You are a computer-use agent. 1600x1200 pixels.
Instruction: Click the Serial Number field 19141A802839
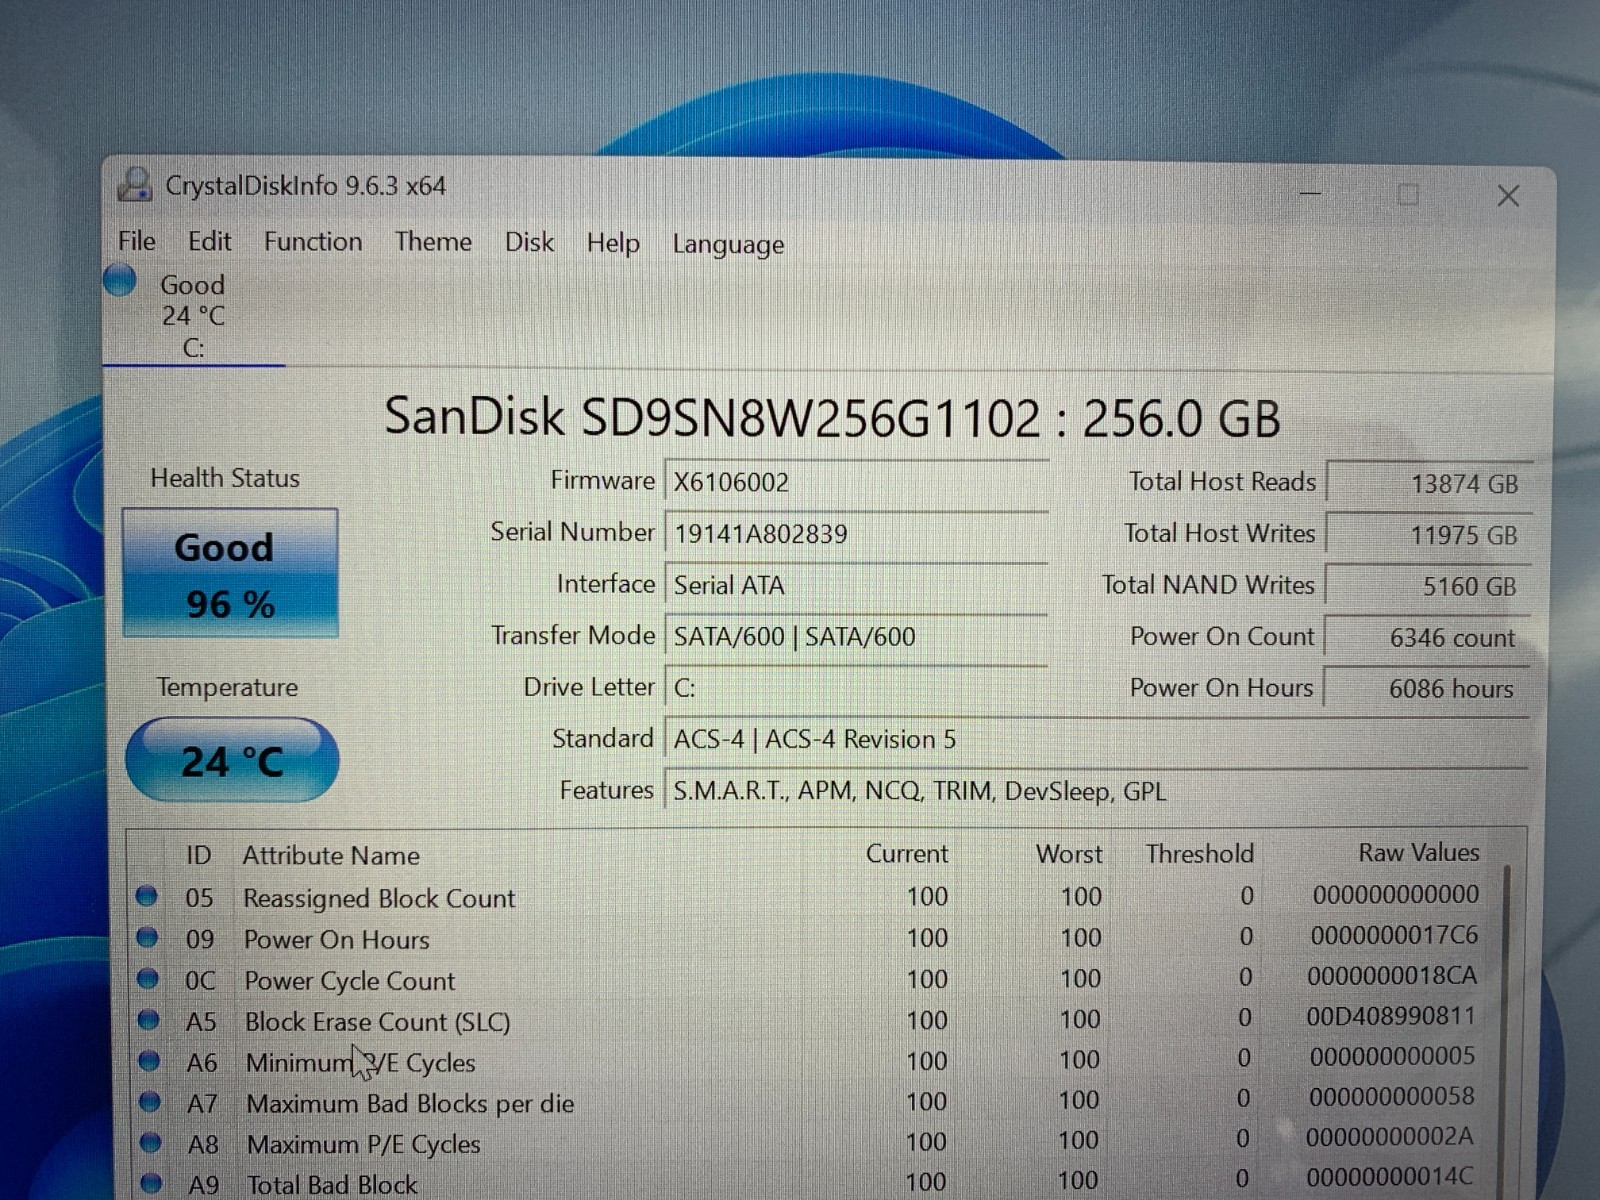(x=855, y=533)
